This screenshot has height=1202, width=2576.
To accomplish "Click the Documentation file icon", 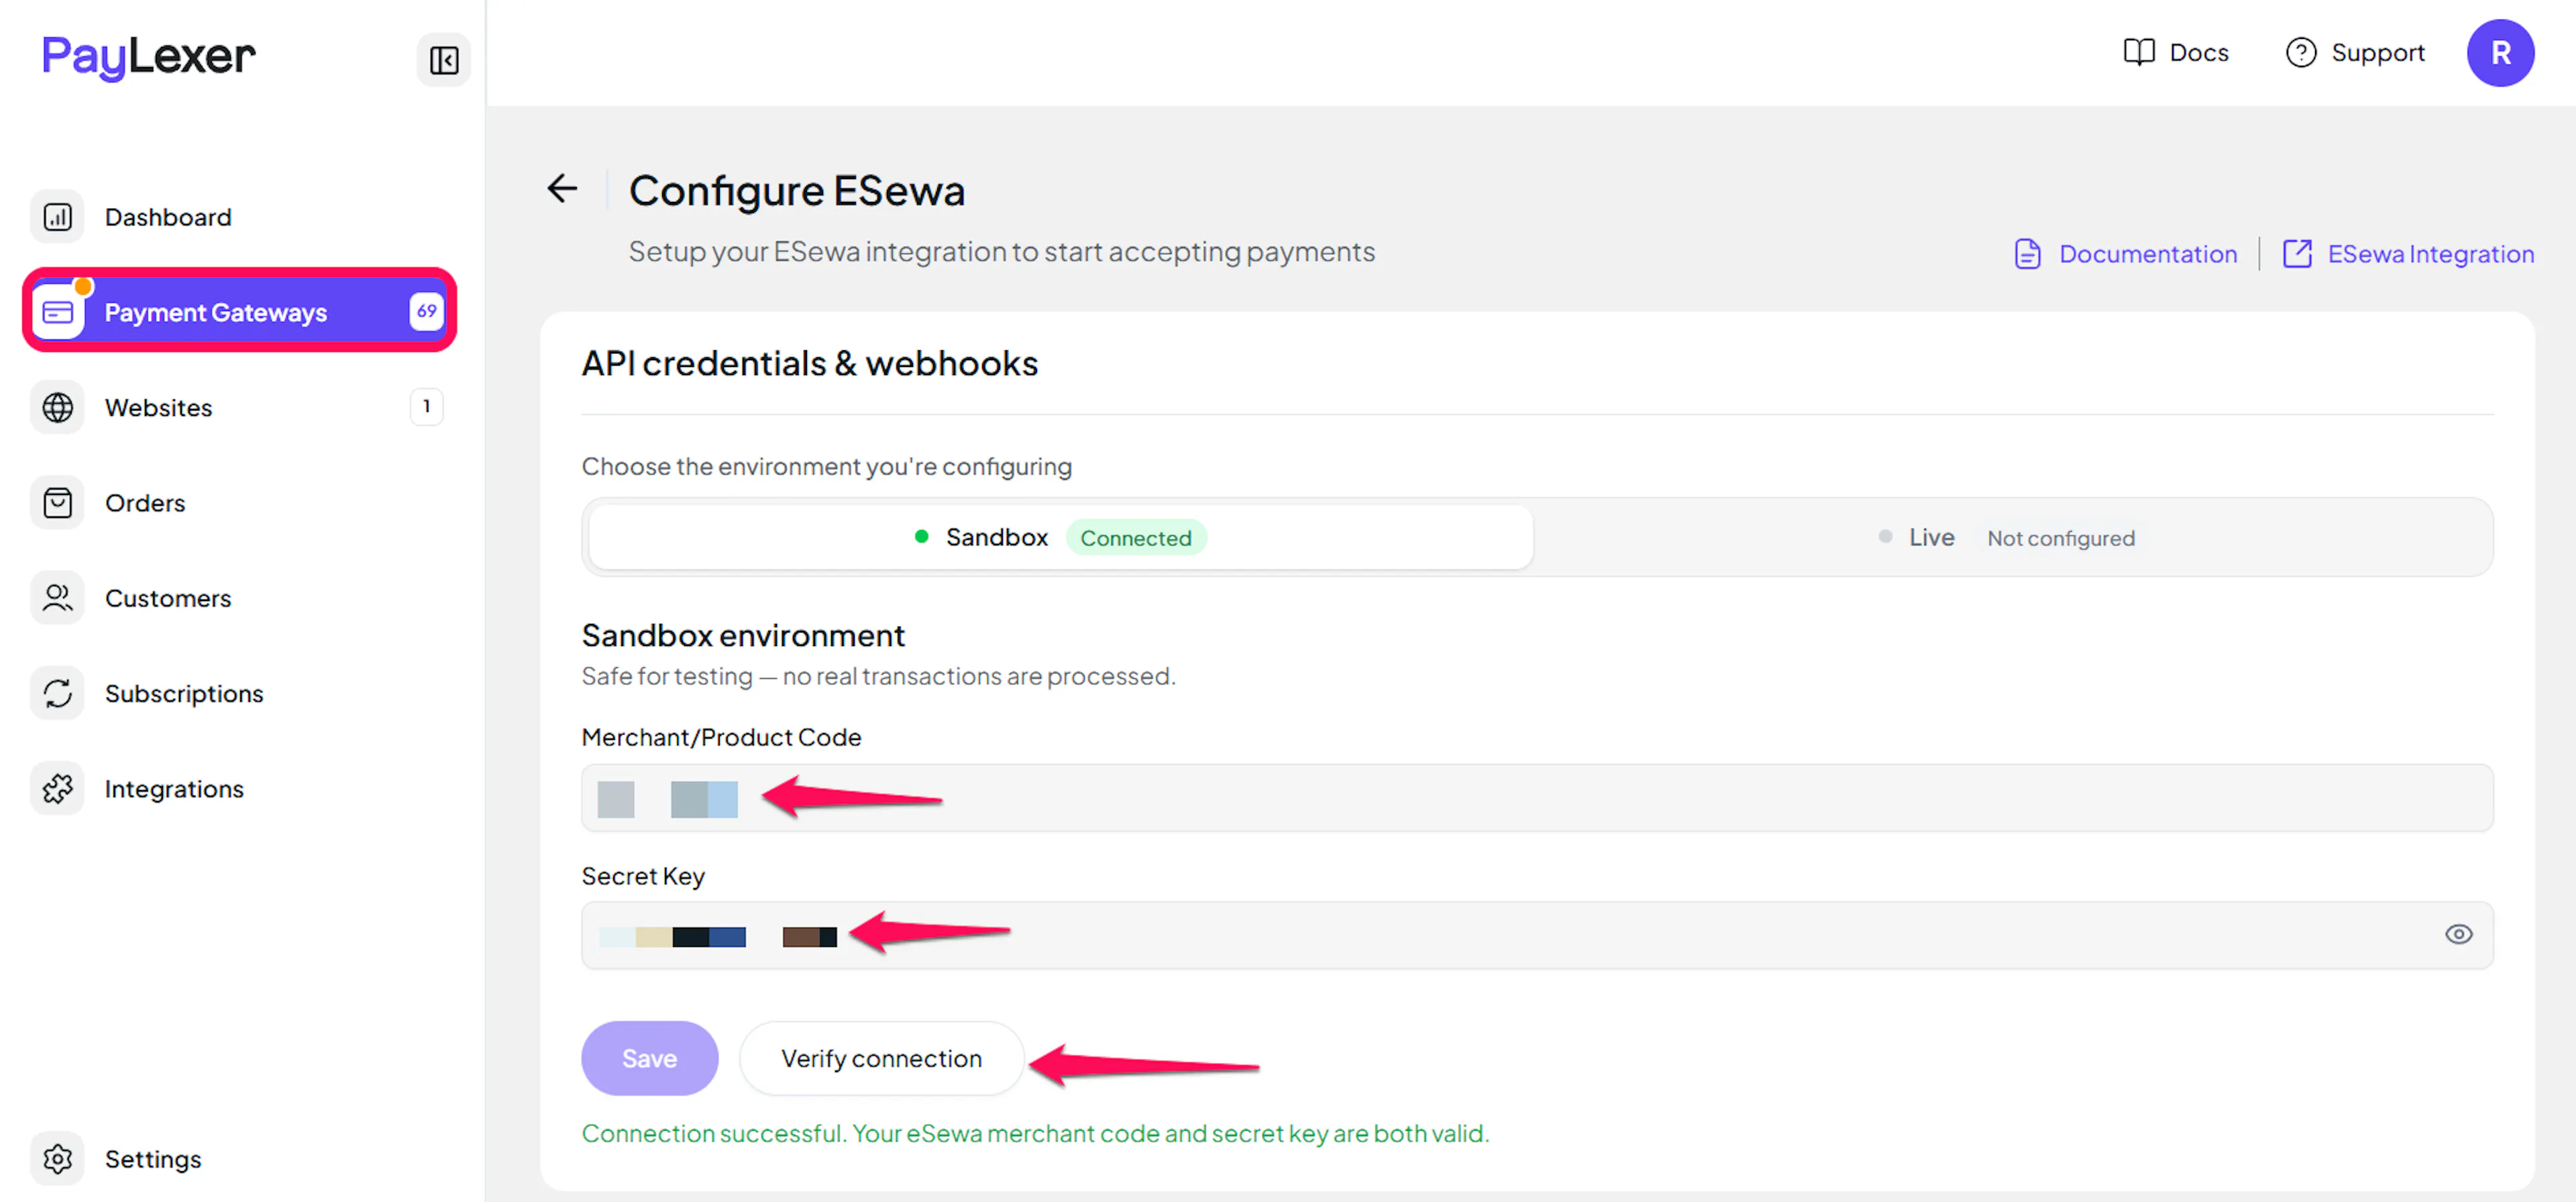I will pyautogui.click(x=2027, y=254).
